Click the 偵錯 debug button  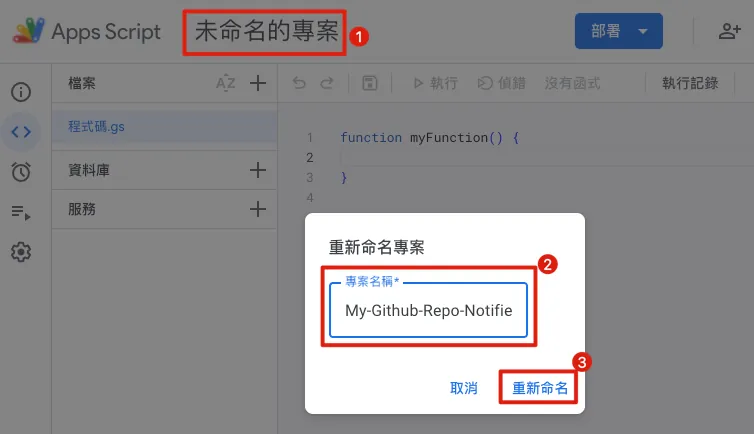[x=503, y=84]
